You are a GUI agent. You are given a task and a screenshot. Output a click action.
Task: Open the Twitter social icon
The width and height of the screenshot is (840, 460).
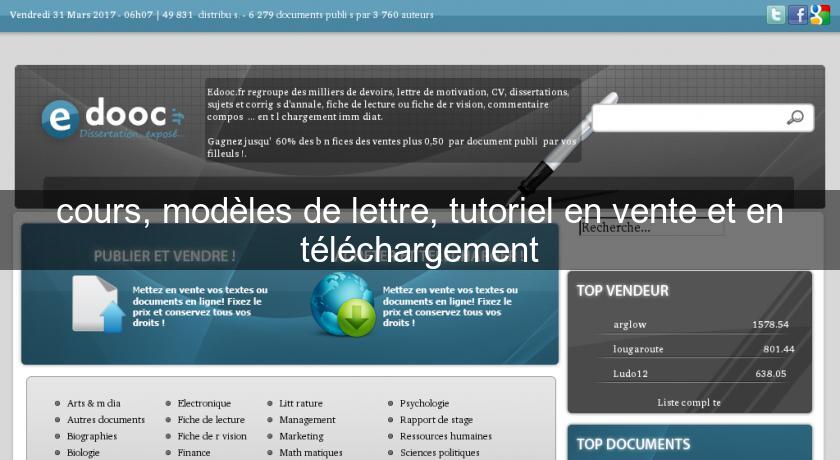pos(775,14)
